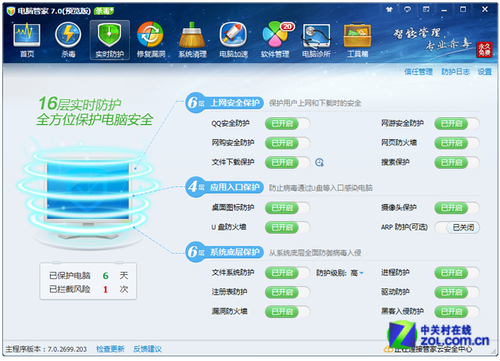Open the 电脑加速 rocket icon
The width and height of the screenshot is (500, 361).
233,40
